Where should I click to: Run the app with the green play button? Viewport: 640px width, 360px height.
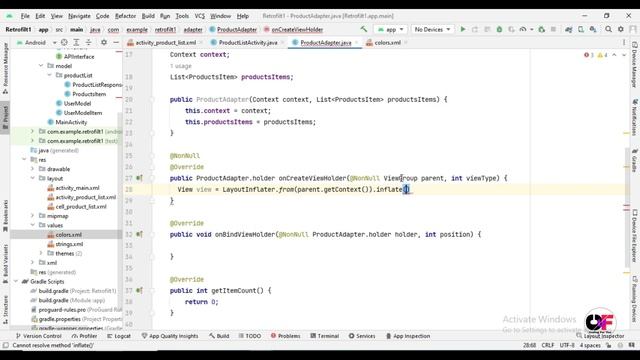pyautogui.click(x=462, y=29)
